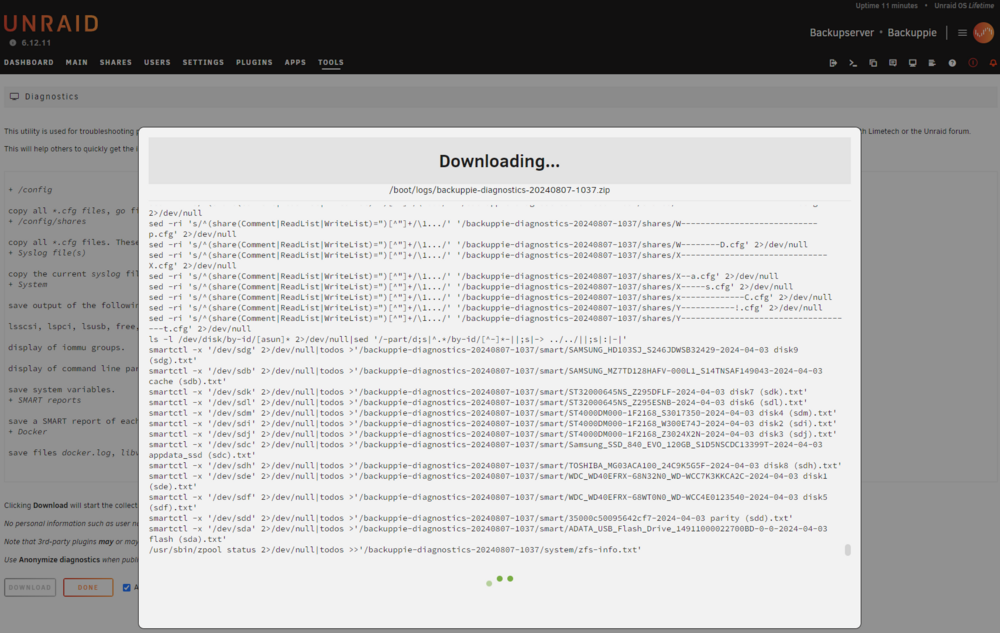Viewport: 1000px width, 633px height.
Task: Click the smartctl '/dev/sdi' disk2 log line
Action: 492,423
